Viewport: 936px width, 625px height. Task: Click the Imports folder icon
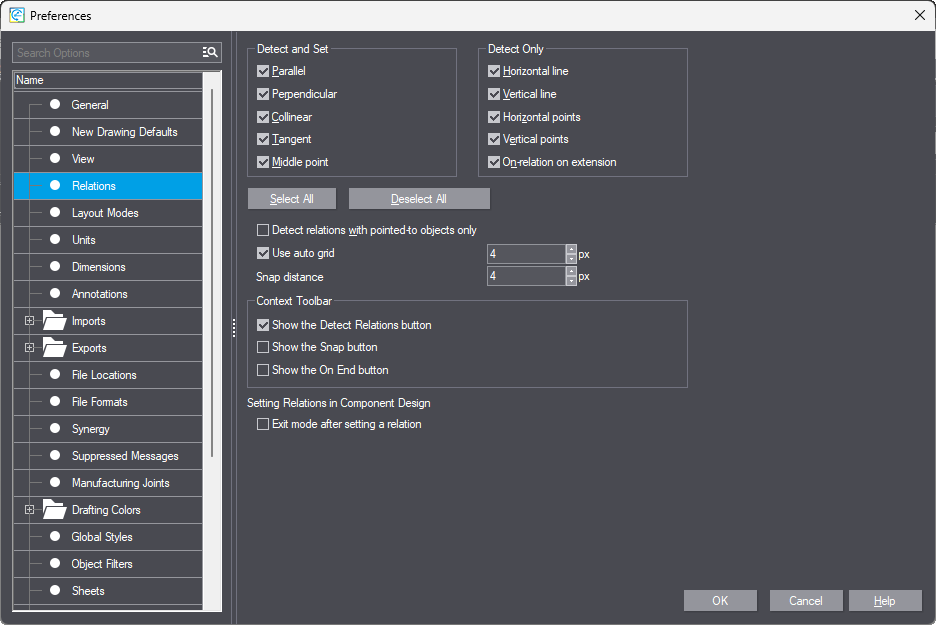point(54,321)
